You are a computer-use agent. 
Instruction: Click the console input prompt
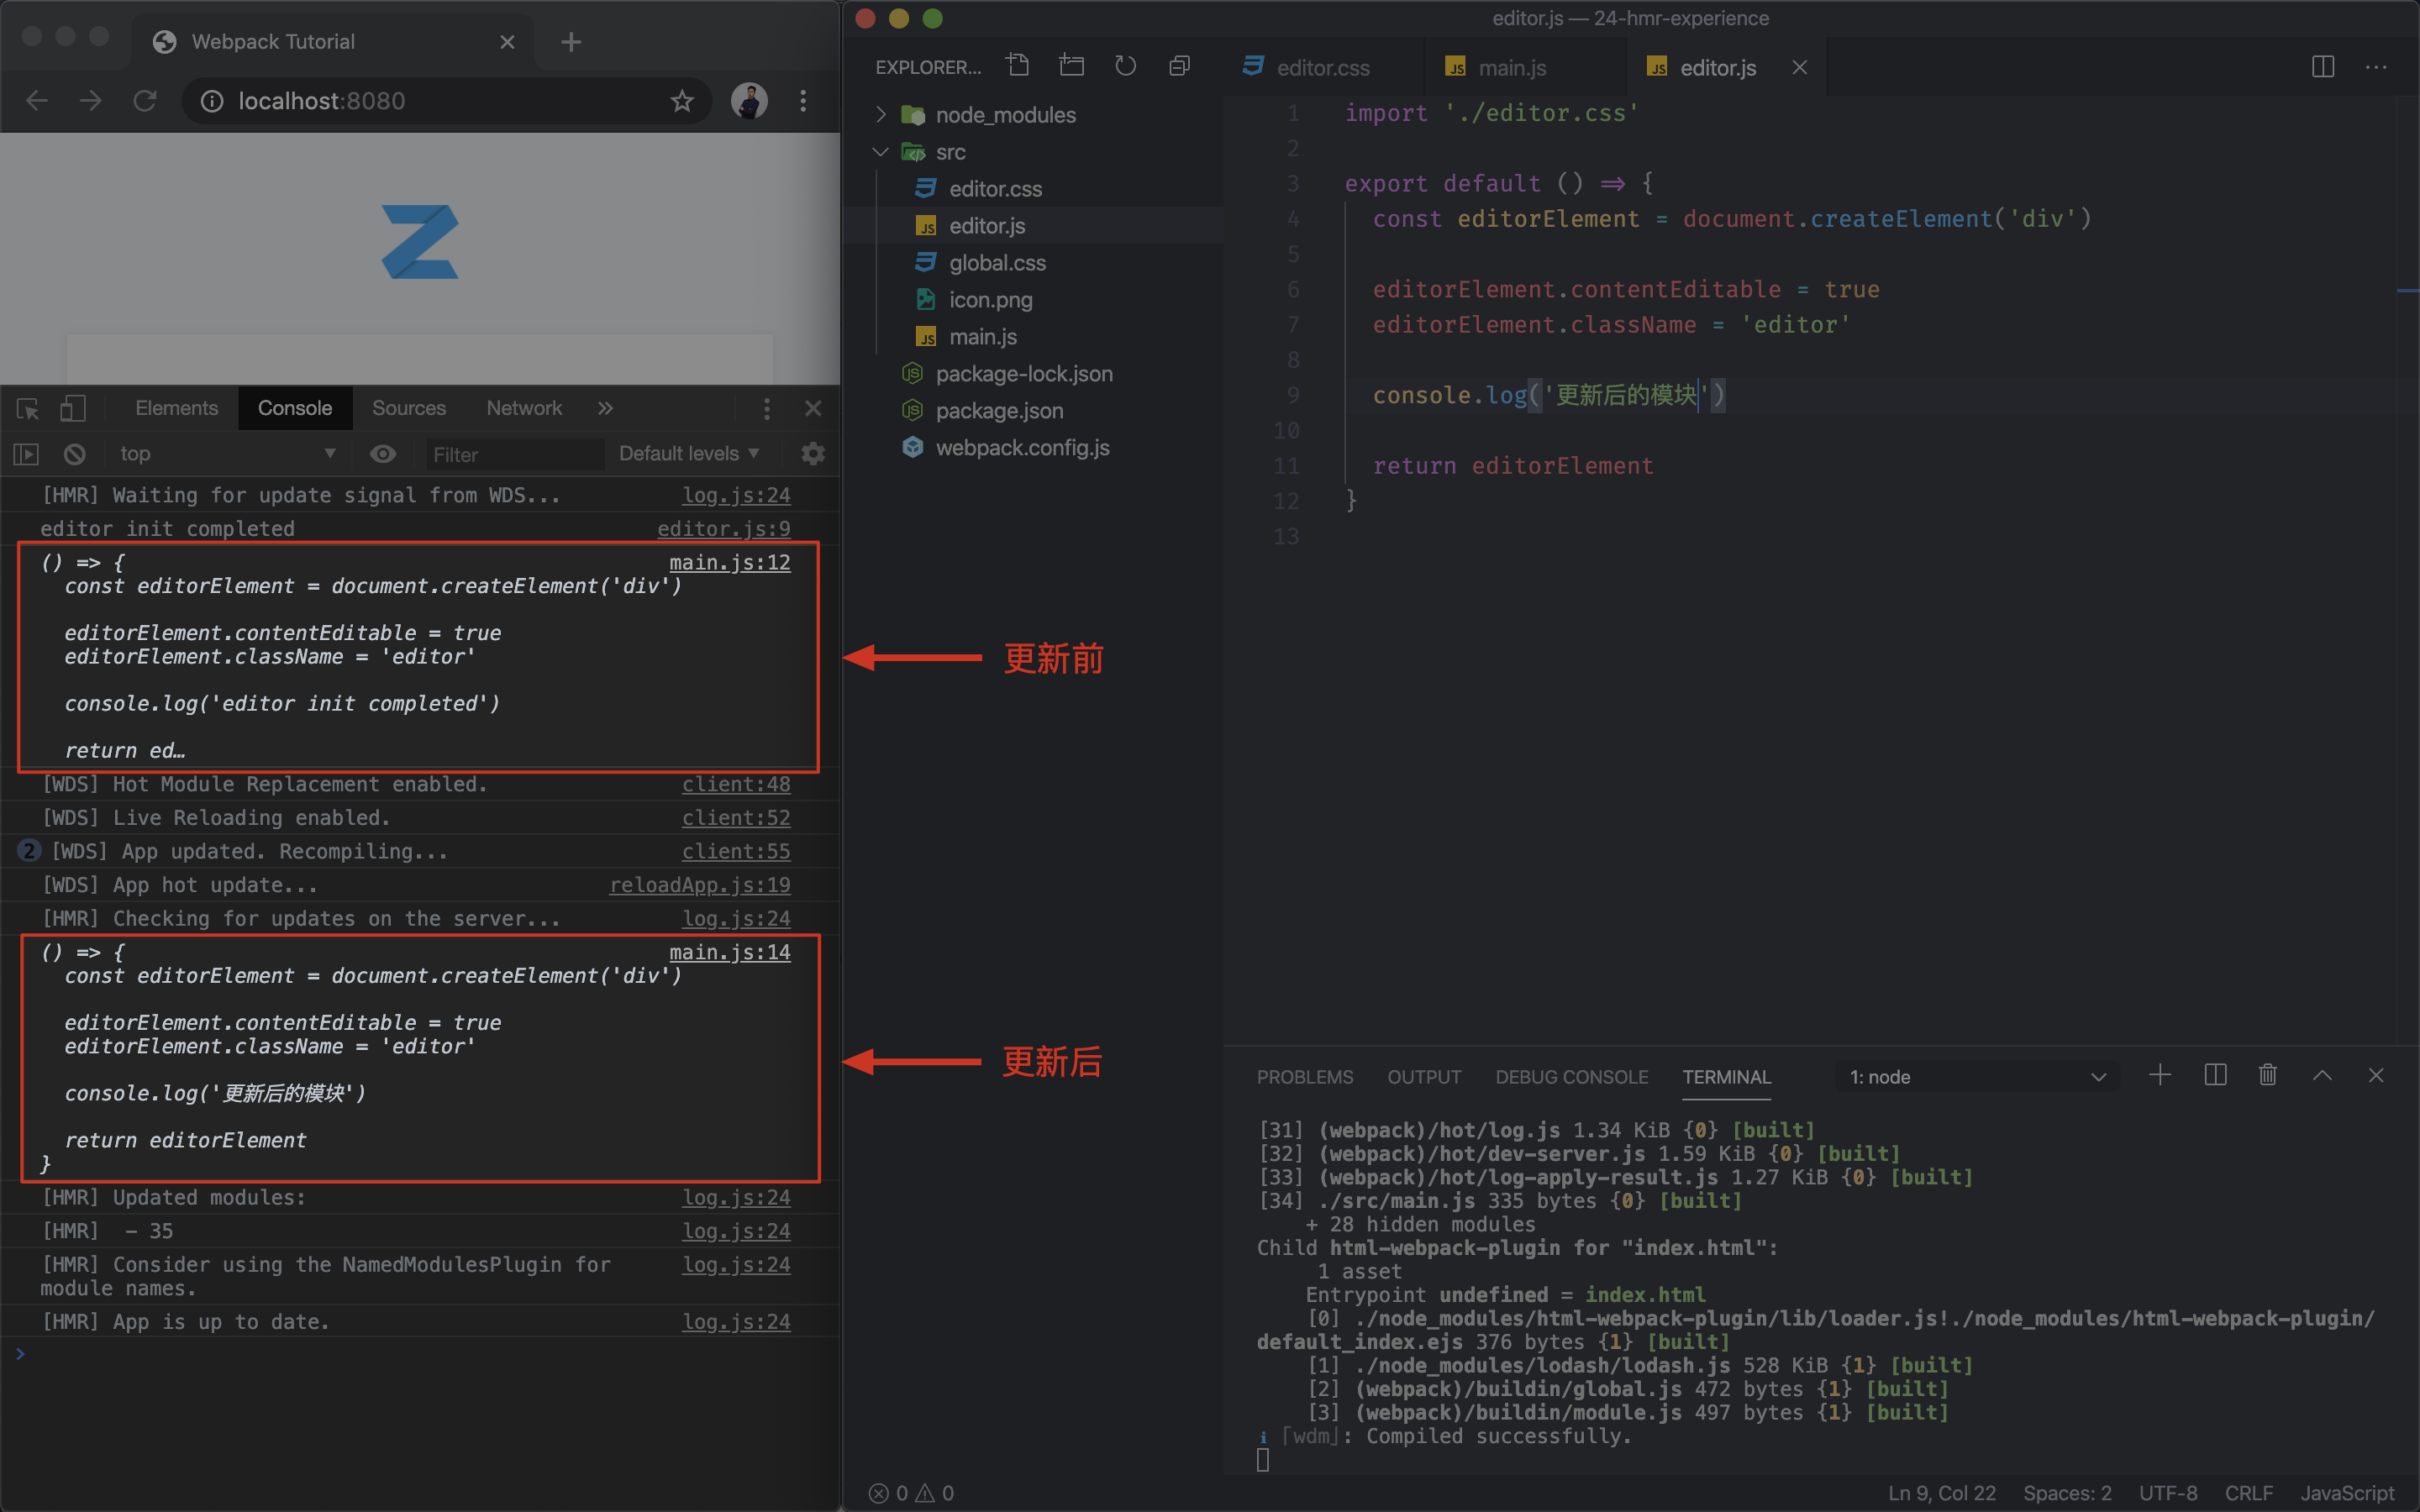coord(420,1354)
